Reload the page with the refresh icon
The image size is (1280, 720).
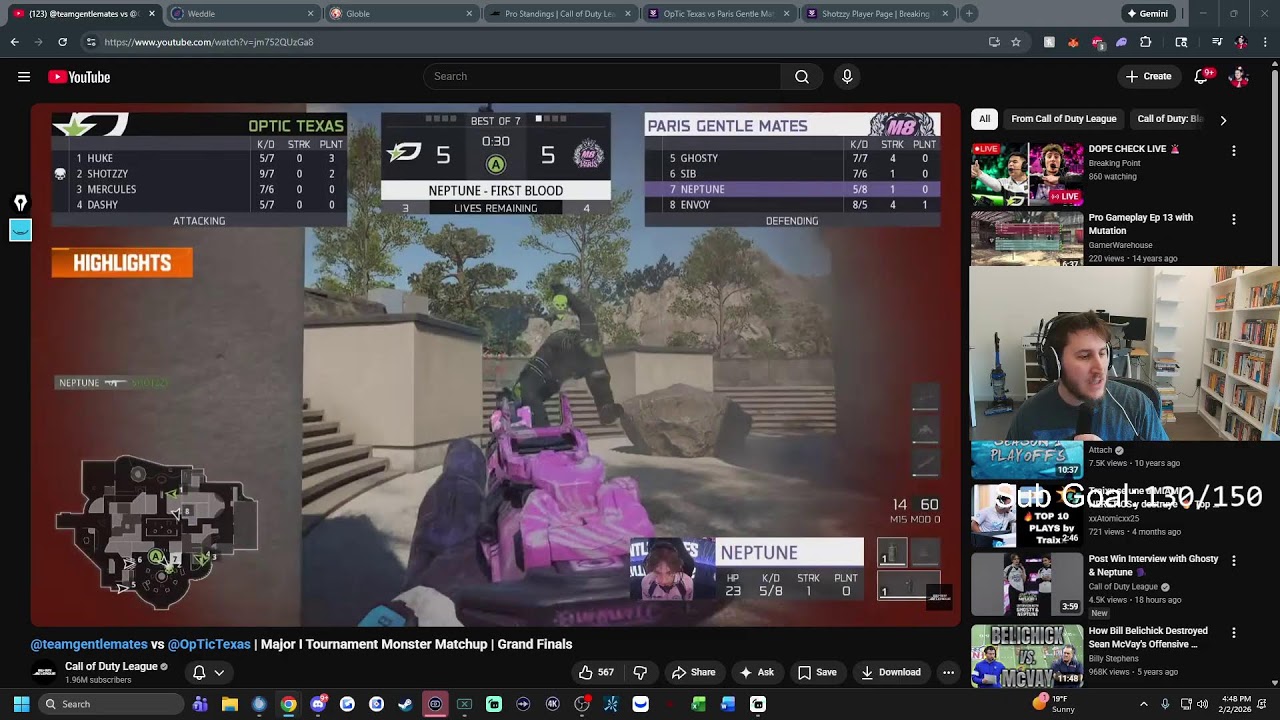pos(62,42)
